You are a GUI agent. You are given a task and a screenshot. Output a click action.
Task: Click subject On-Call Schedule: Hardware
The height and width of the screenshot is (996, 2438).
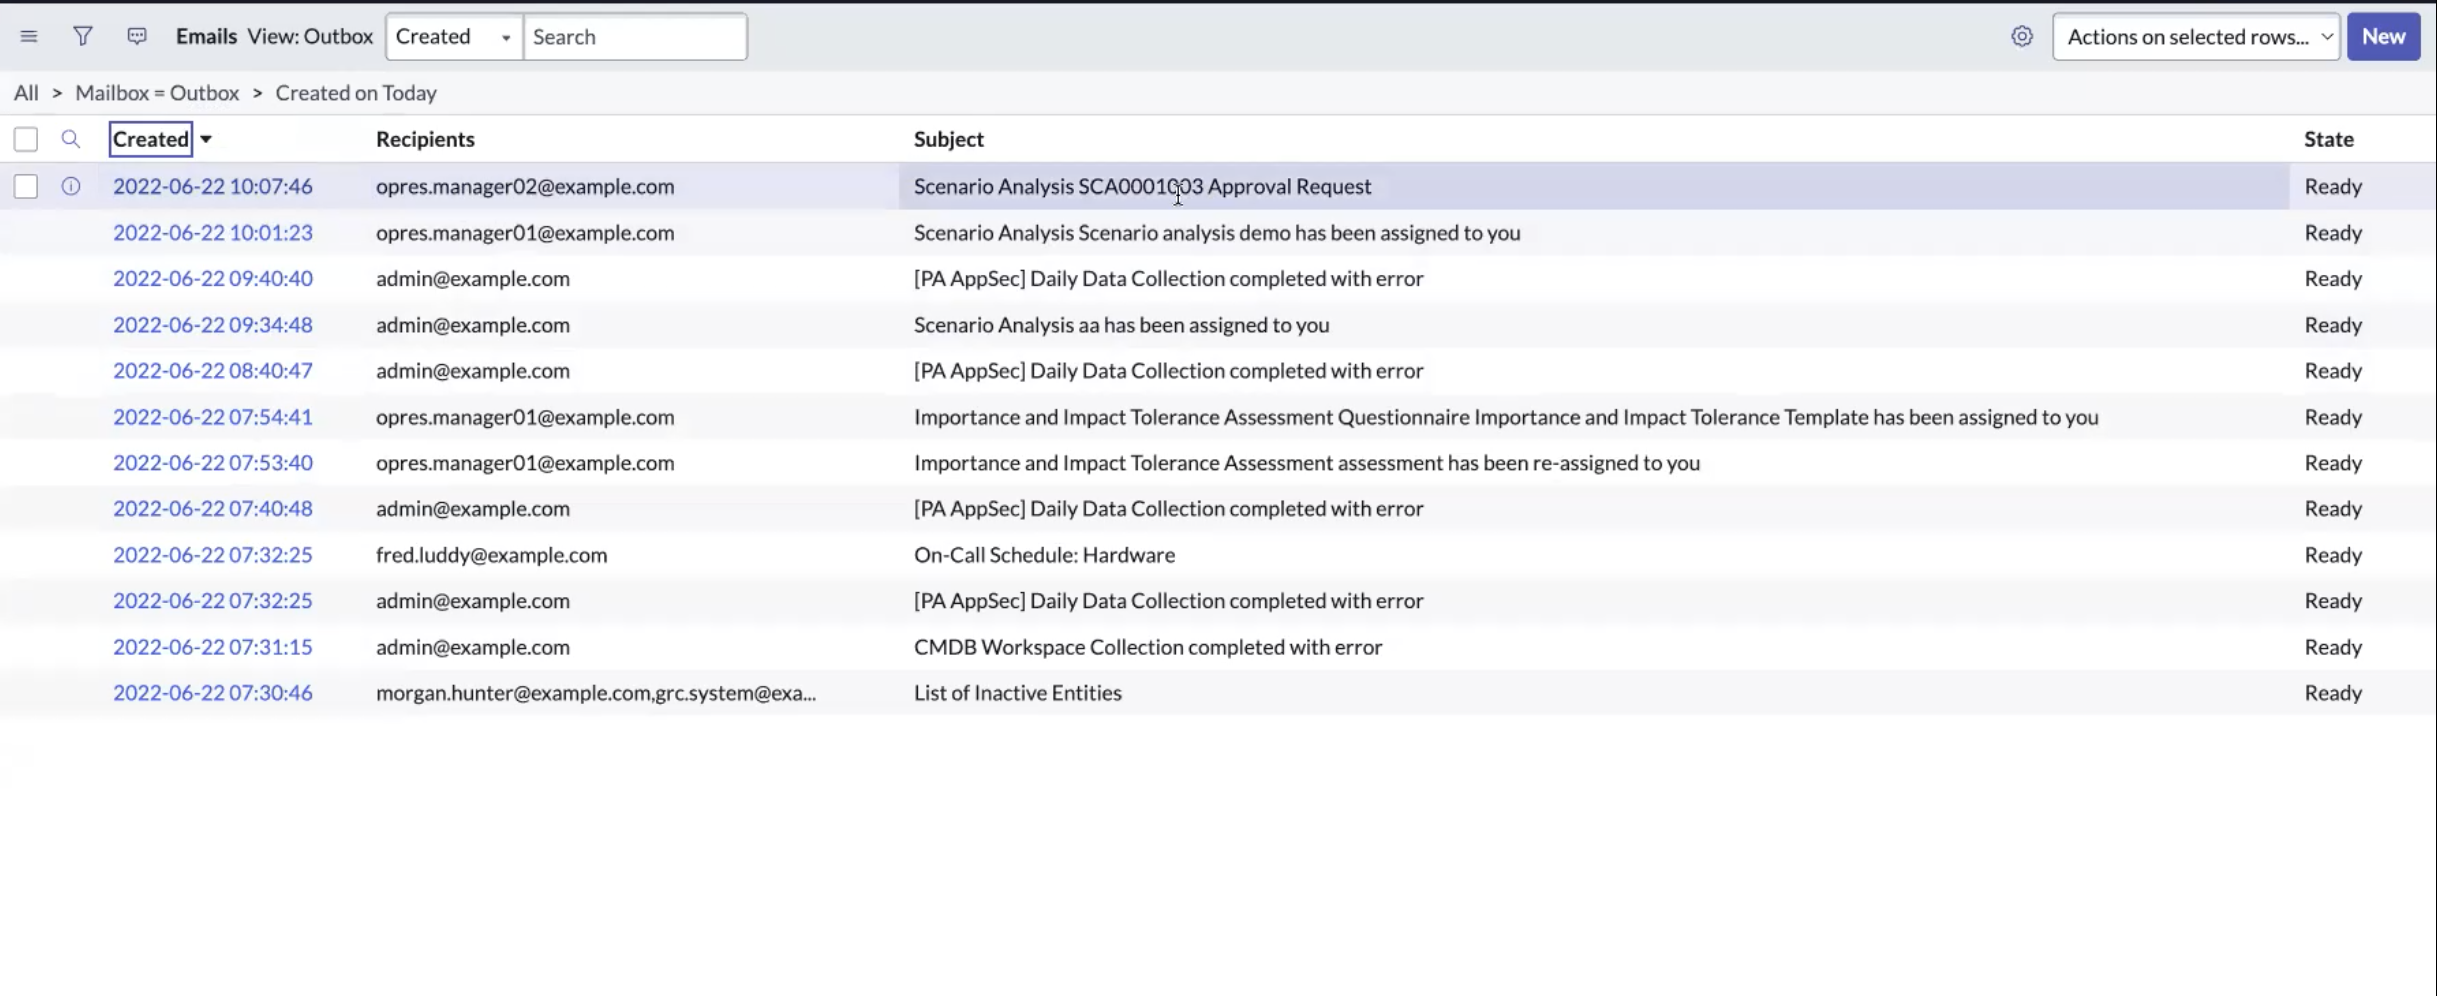click(1045, 555)
